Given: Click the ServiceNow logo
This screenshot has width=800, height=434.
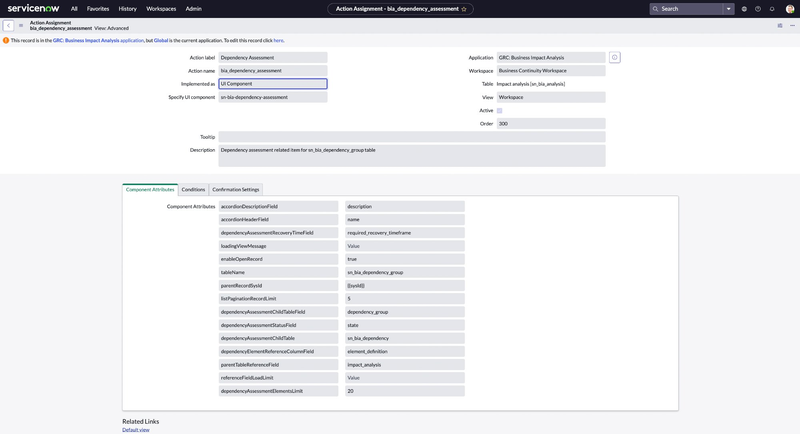Looking at the screenshot, I should [33, 8].
